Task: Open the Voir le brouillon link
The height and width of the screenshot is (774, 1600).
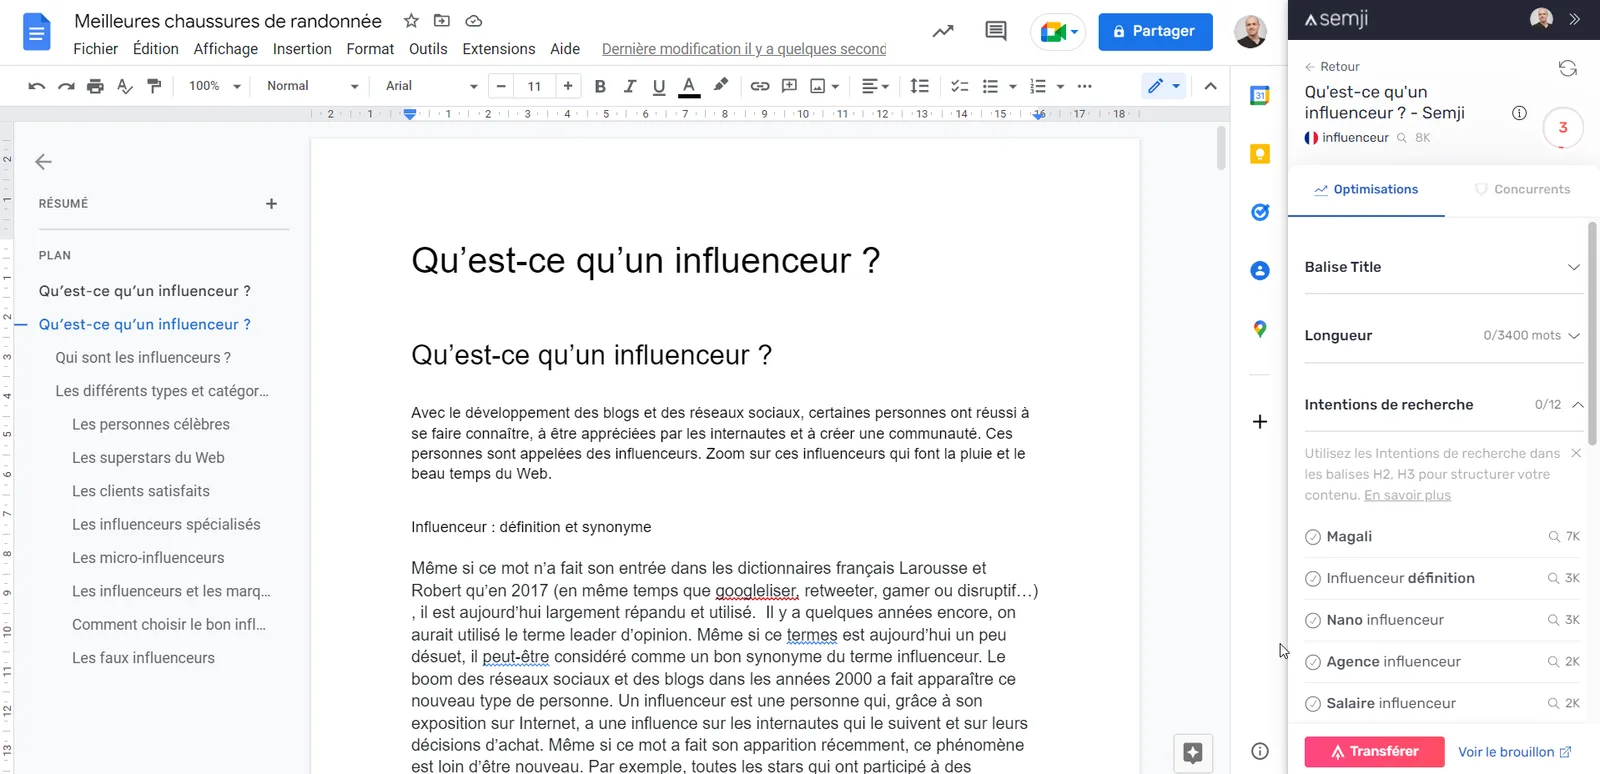Action: click(x=1514, y=752)
